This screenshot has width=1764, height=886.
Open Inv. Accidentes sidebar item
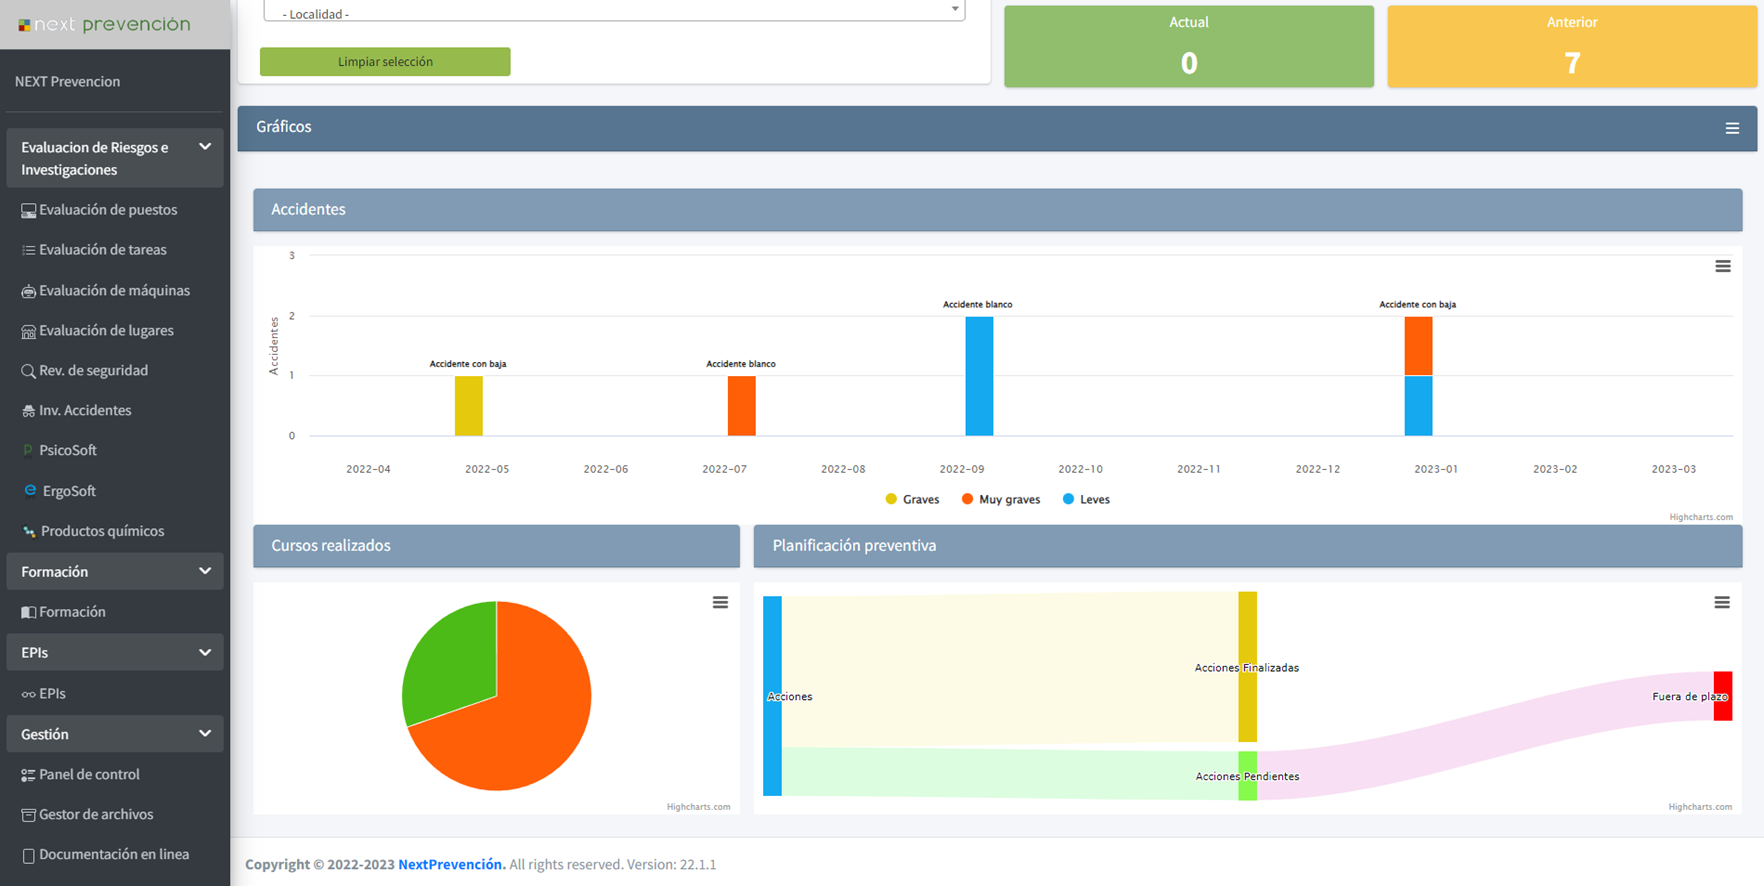pyautogui.click(x=76, y=411)
